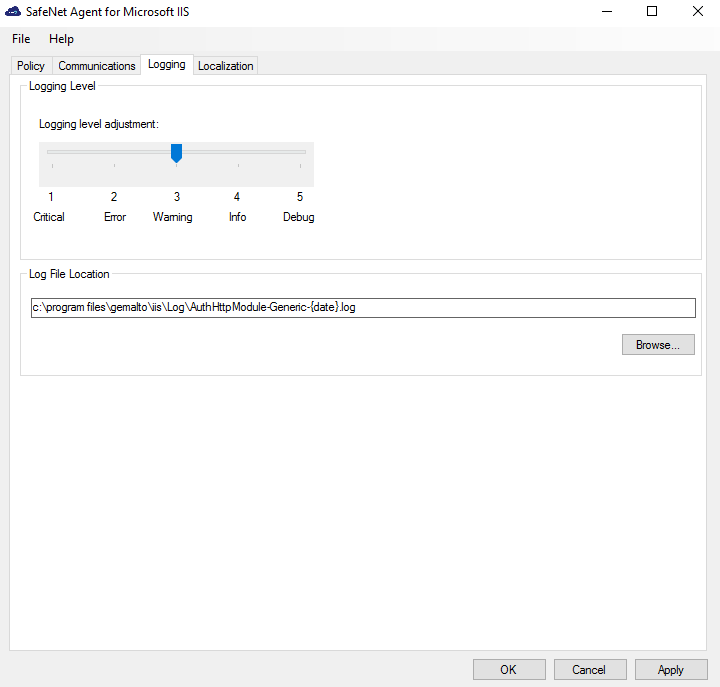Viewport: 720px width, 687px height.
Task: Click 'Logging level adjustment:' label
Action: tap(99, 124)
